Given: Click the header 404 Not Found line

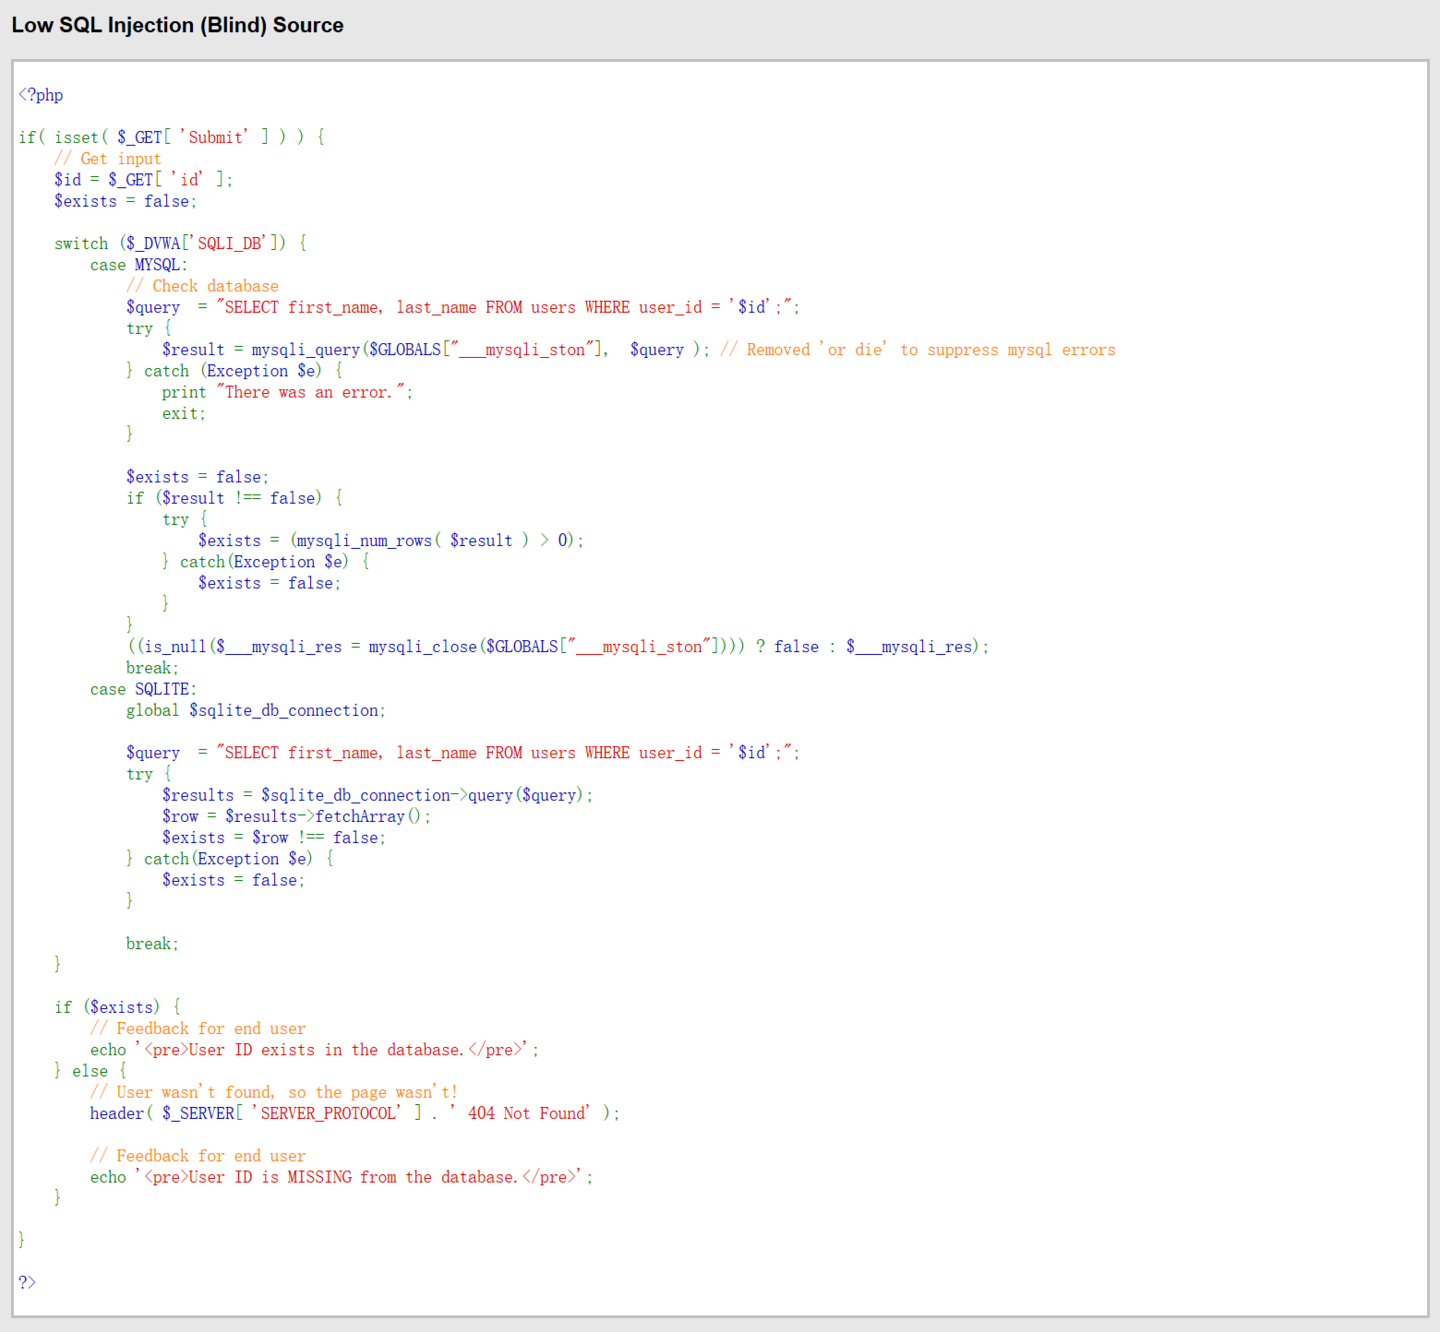Looking at the screenshot, I should click(354, 1113).
